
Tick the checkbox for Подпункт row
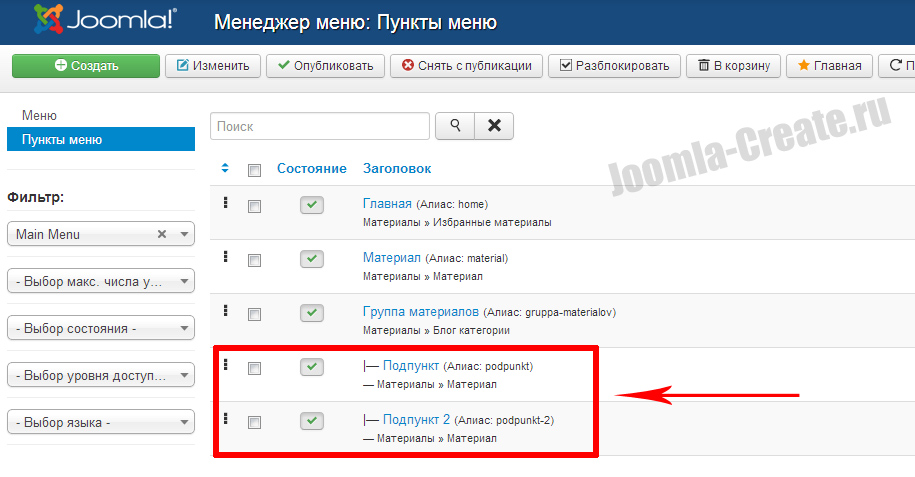tap(254, 368)
